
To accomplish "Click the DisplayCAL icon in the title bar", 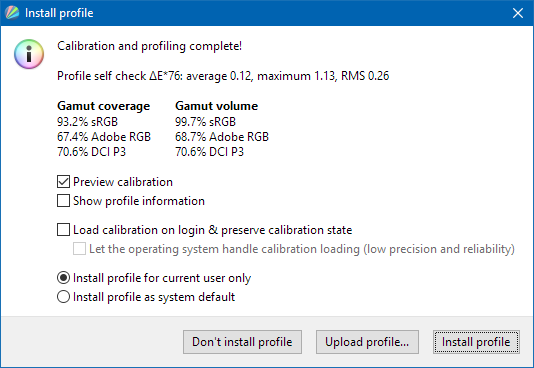I will click(12, 13).
